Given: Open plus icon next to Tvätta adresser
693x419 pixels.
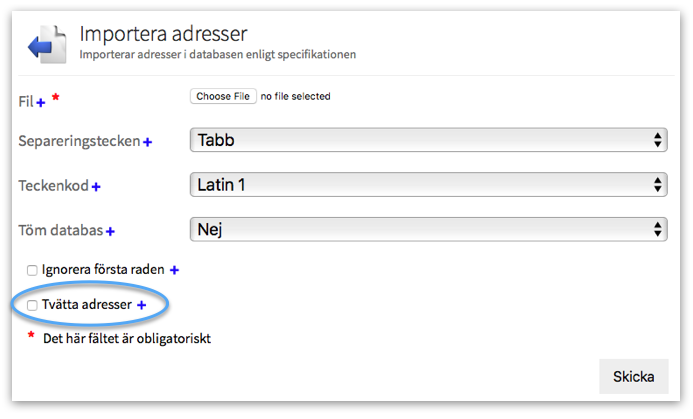Looking at the screenshot, I should click(x=141, y=305).
